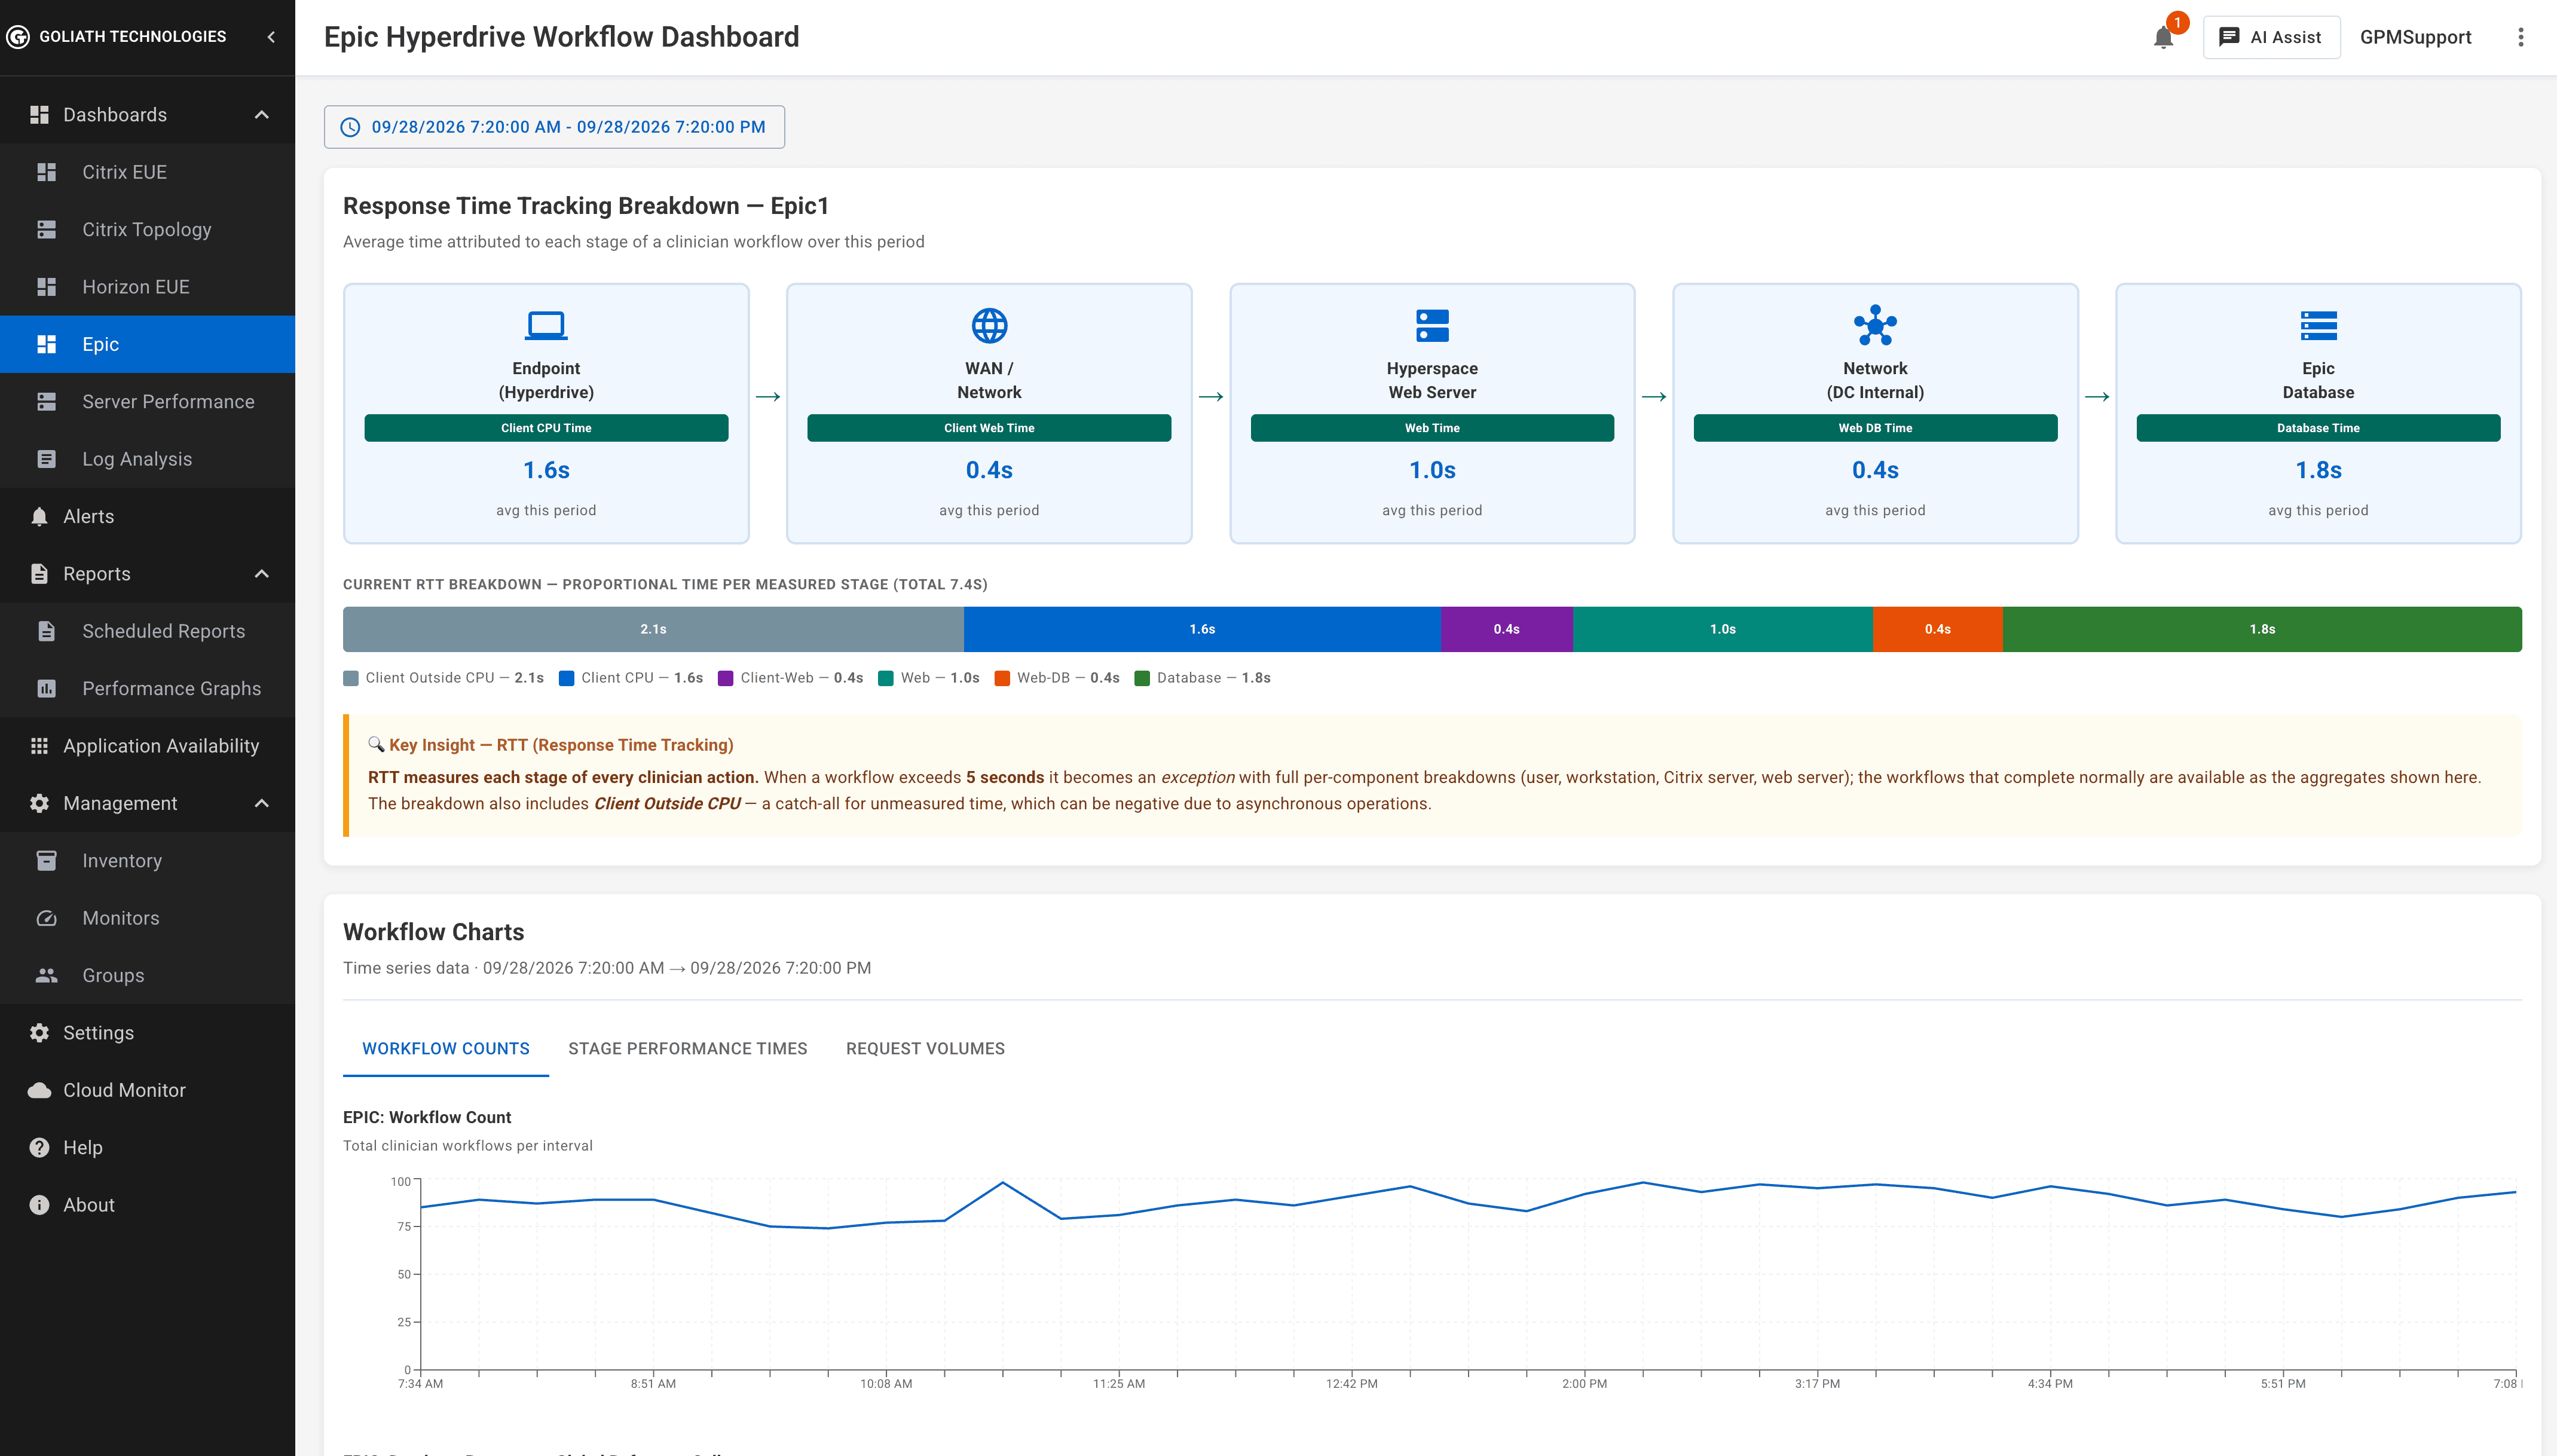Open the GPMSupport user menu
The height and width of the screenshot is (1456, 2557).
tap(2415, 37)
